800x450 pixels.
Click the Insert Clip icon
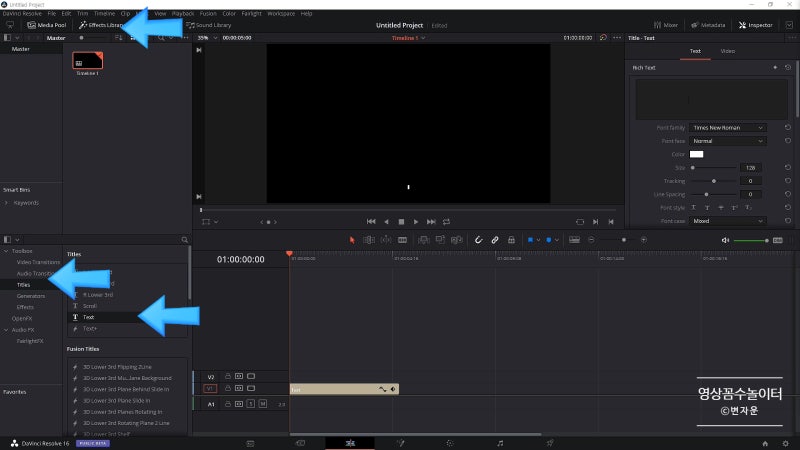coord(423,240)
